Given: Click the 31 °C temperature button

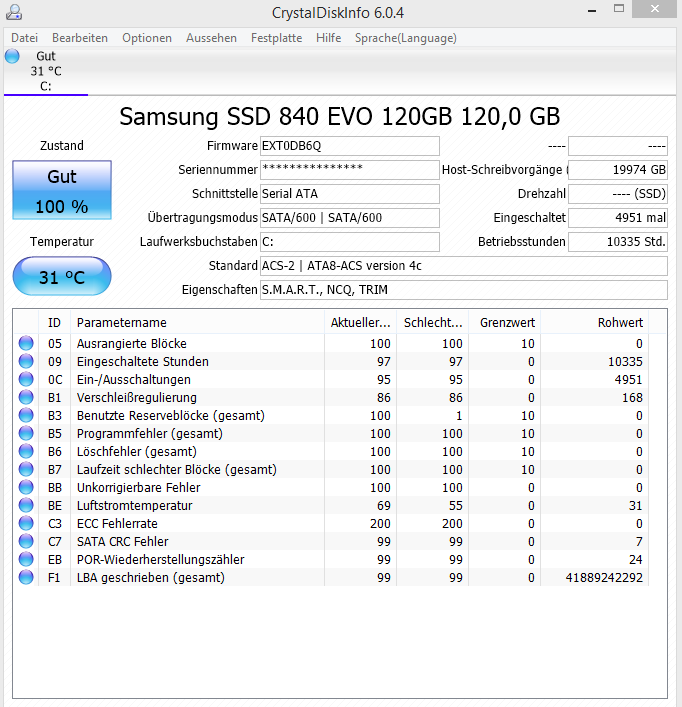Looking at the screenshot, I should [62, 276].
